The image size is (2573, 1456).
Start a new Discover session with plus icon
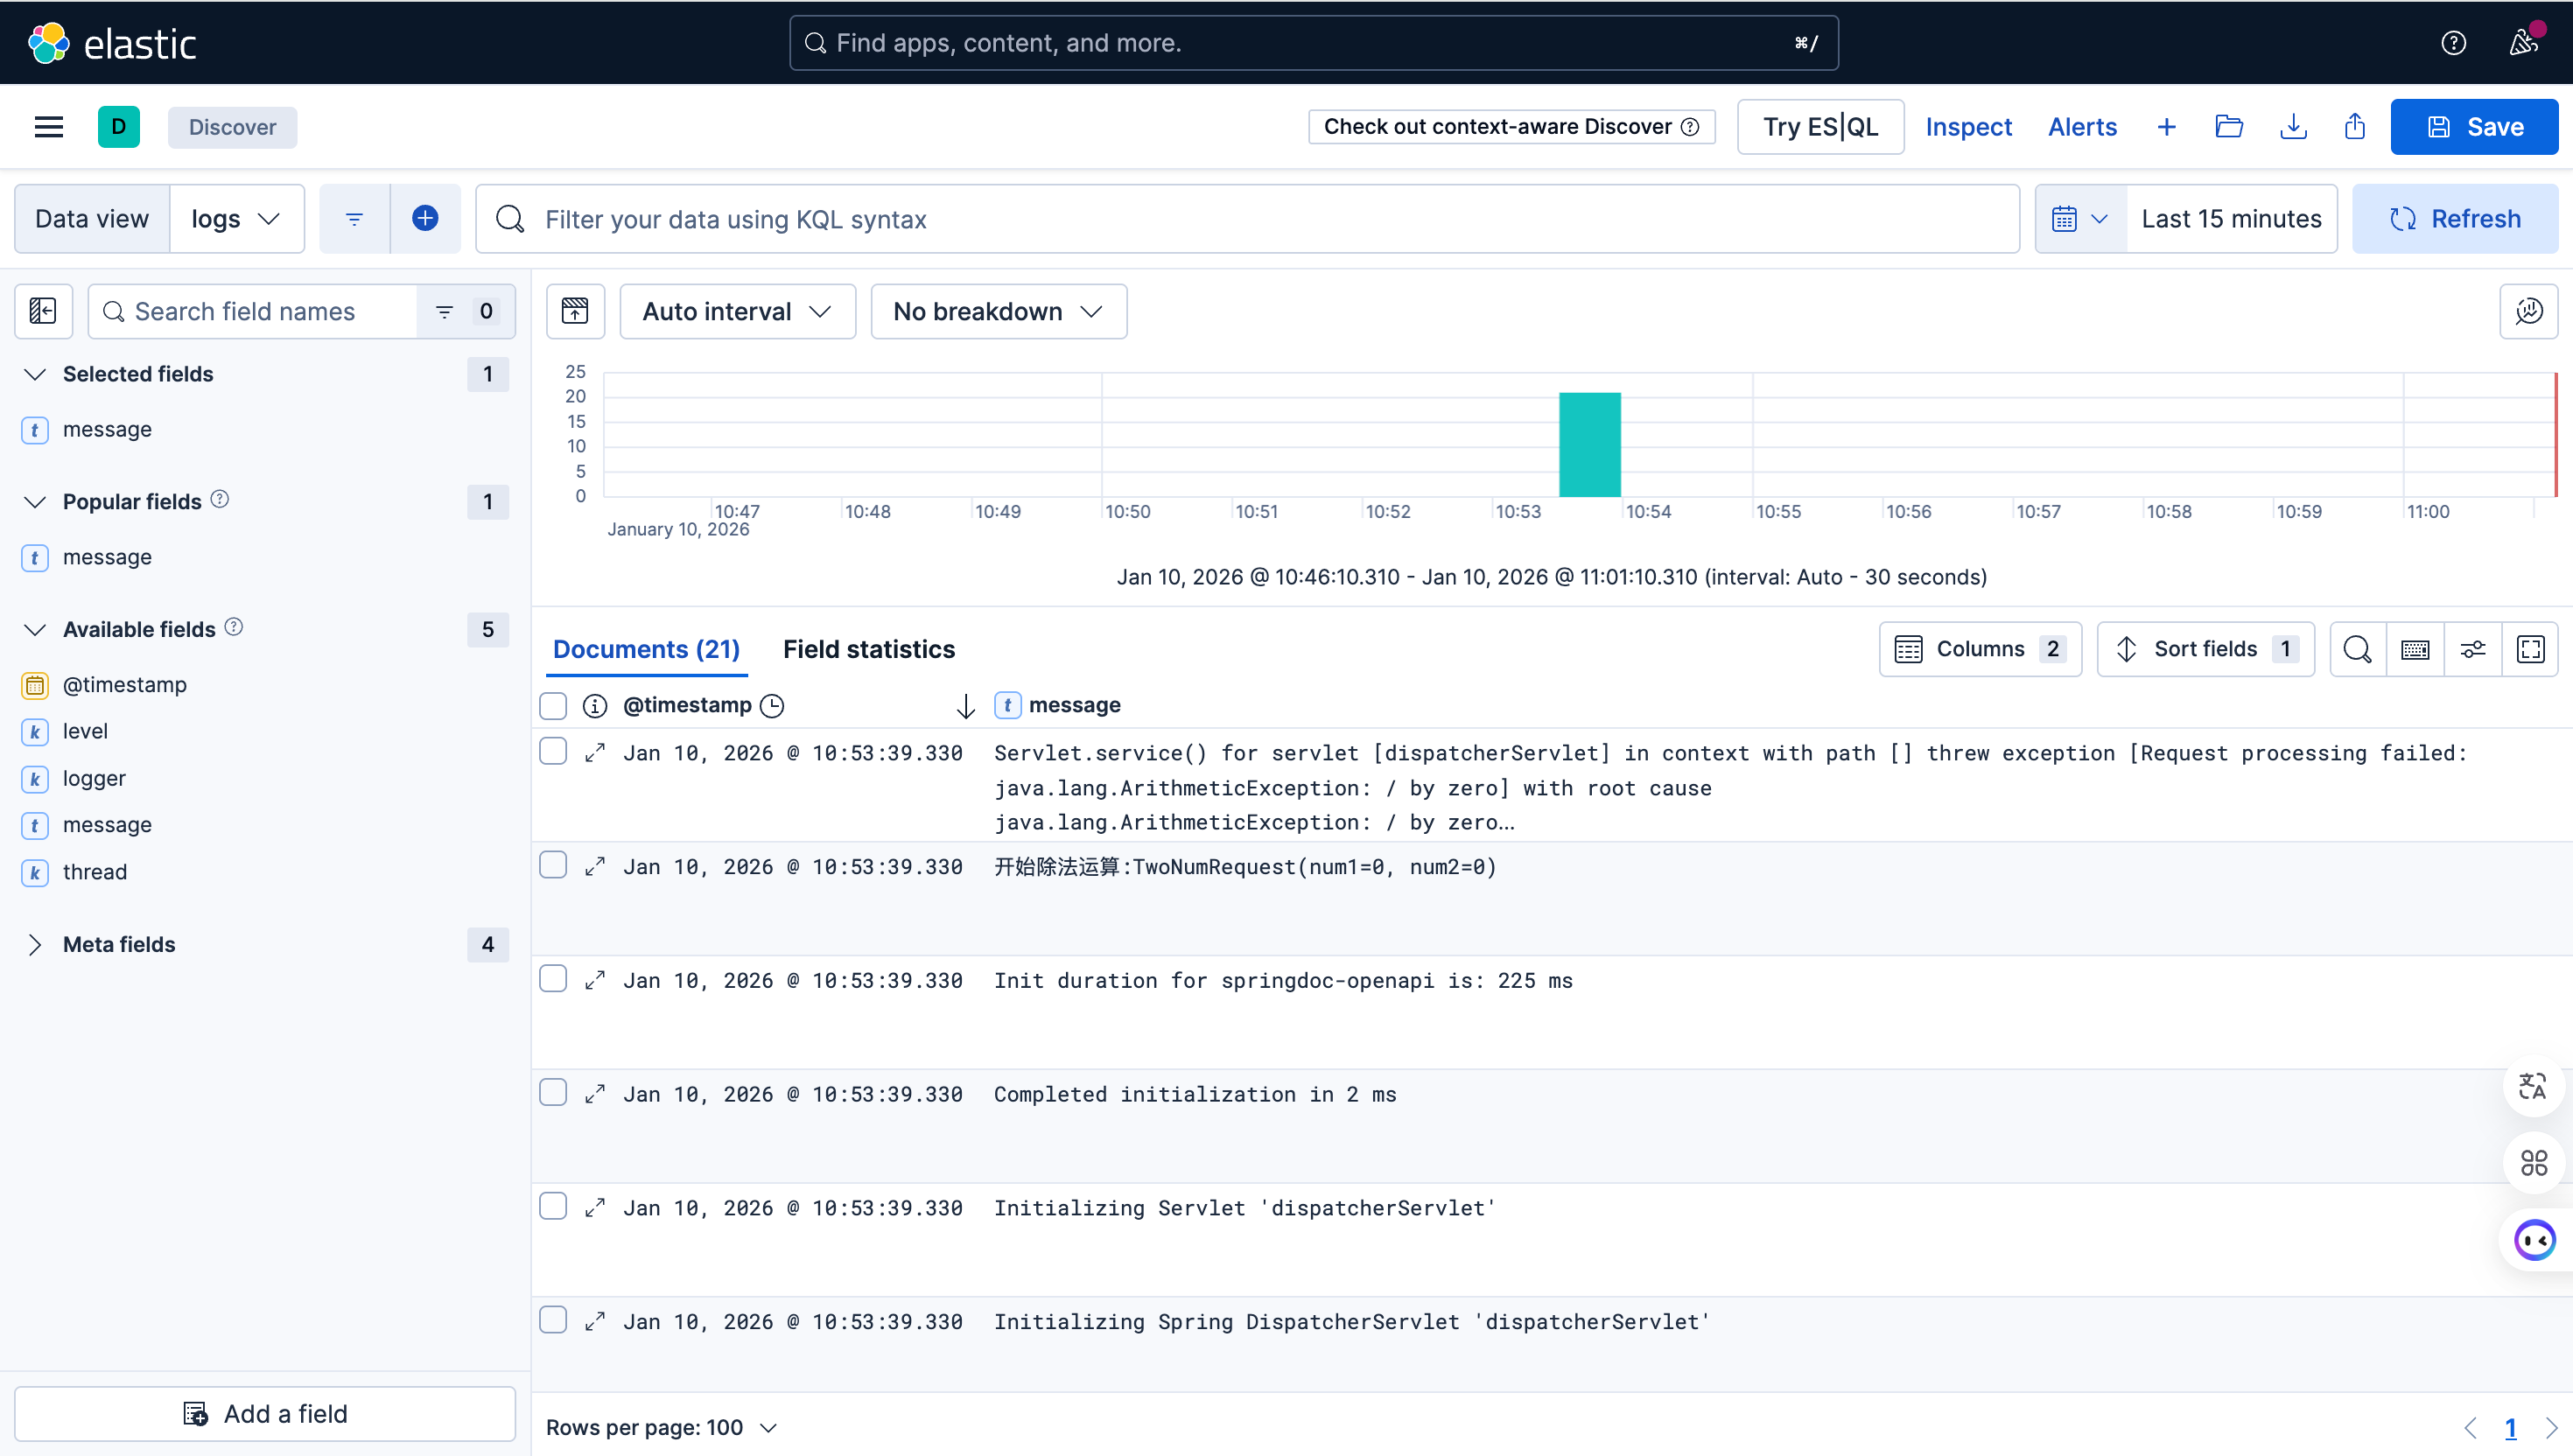pos(2166,127)
